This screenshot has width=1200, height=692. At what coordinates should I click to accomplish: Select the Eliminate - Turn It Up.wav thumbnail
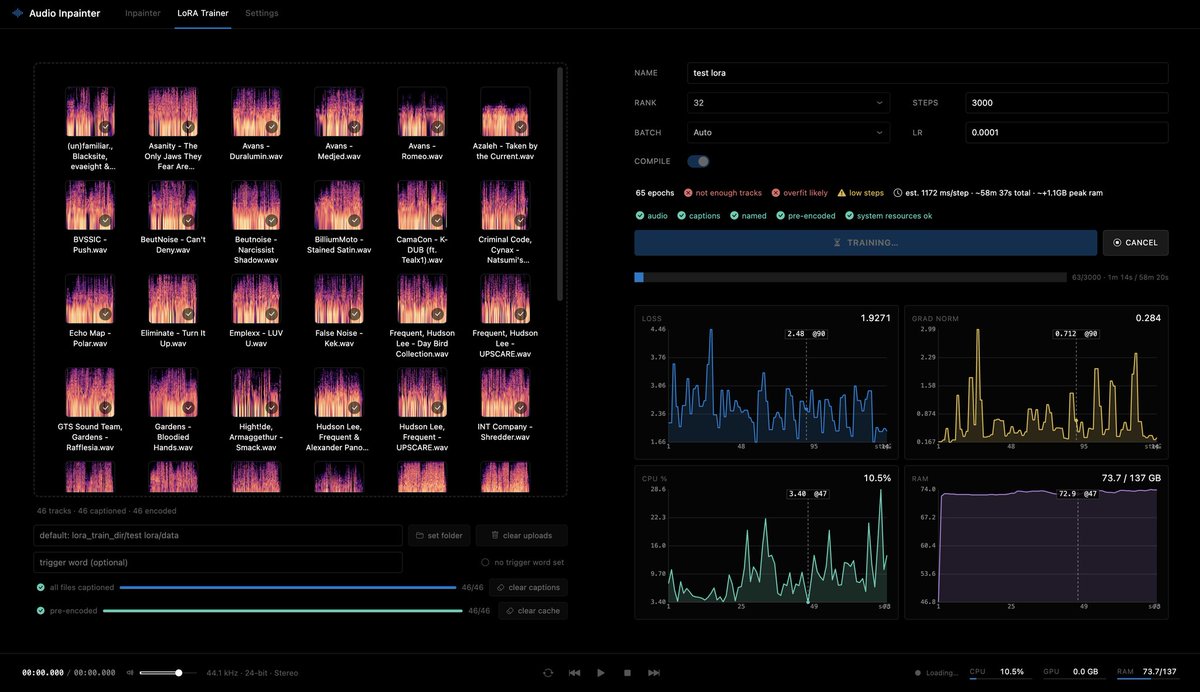[x=173, y=299]
